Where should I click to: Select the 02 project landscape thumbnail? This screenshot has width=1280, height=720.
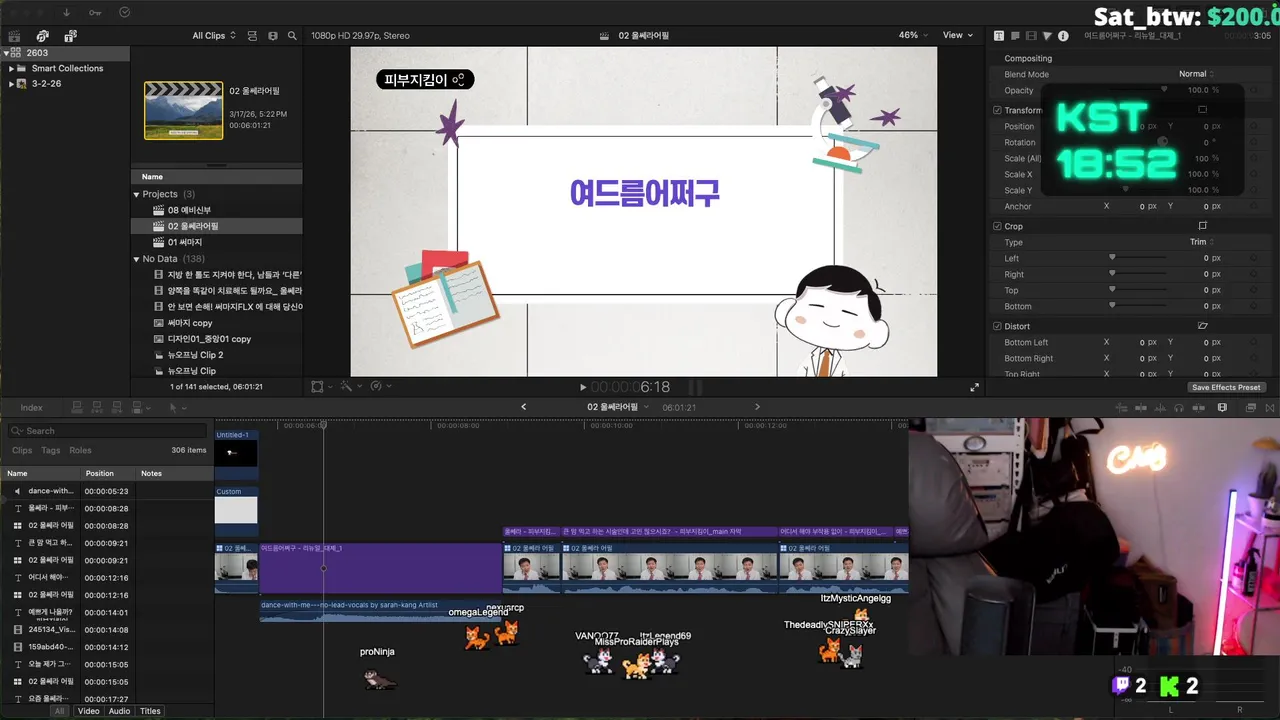tap(183, 110)
